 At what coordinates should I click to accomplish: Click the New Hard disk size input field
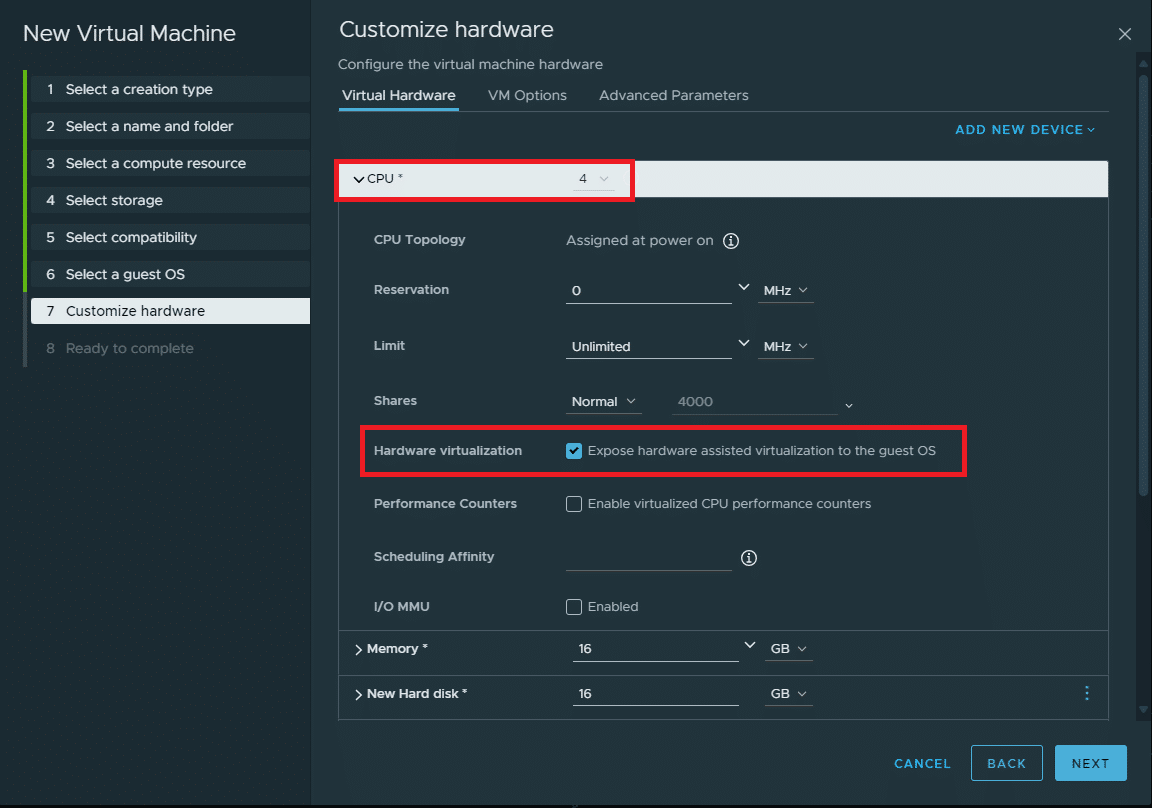655,694
